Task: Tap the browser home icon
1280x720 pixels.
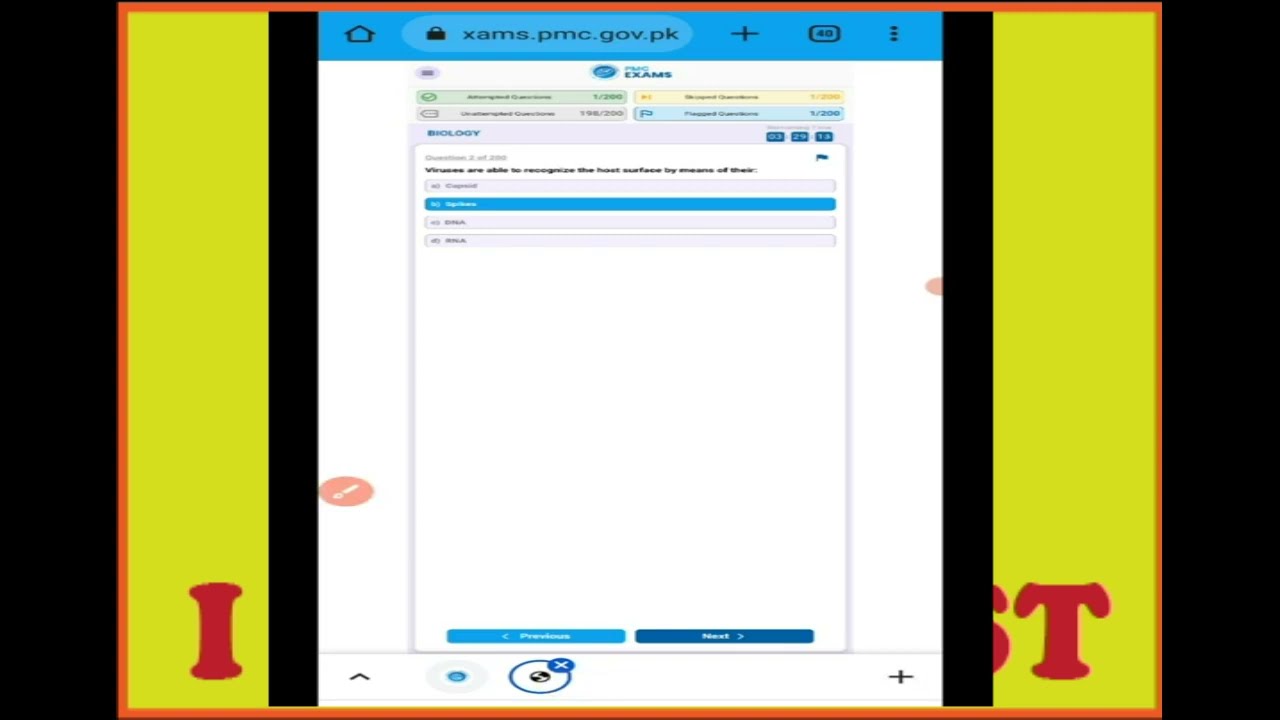Action: [360, 34]
